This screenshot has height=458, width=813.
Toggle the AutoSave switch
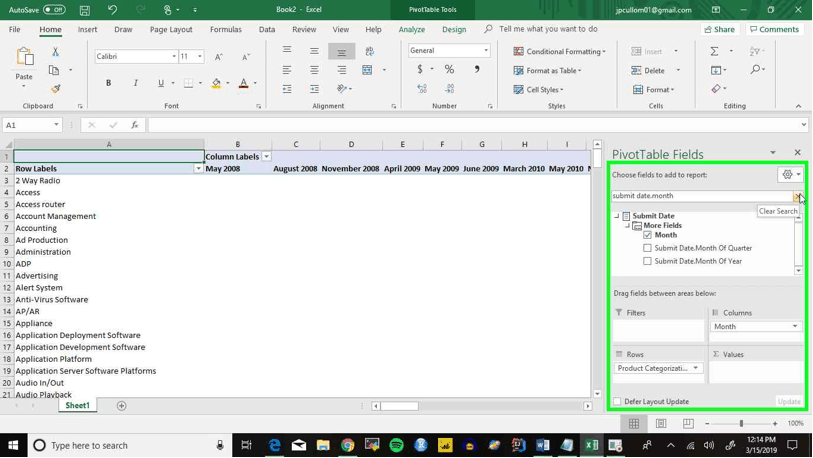(x=53, y=10)
